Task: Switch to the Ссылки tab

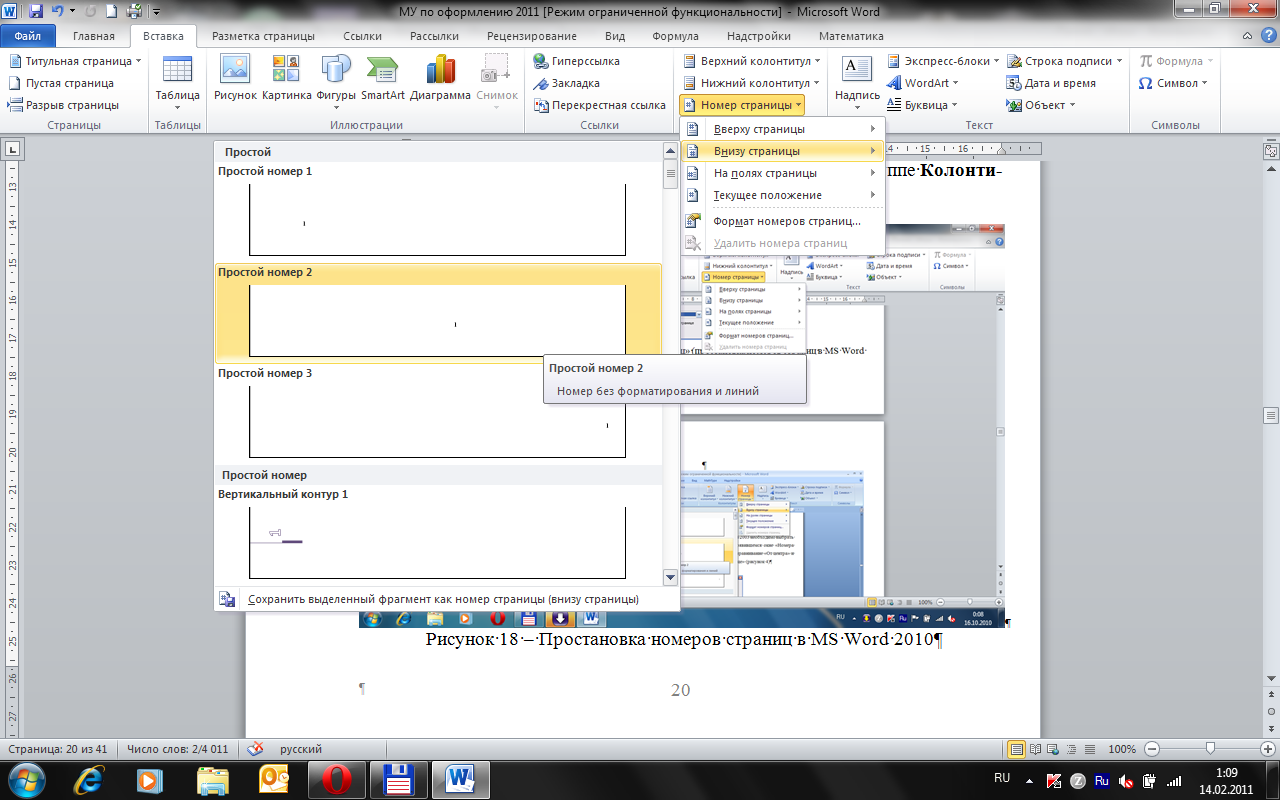Action: [x=362, y=36]
